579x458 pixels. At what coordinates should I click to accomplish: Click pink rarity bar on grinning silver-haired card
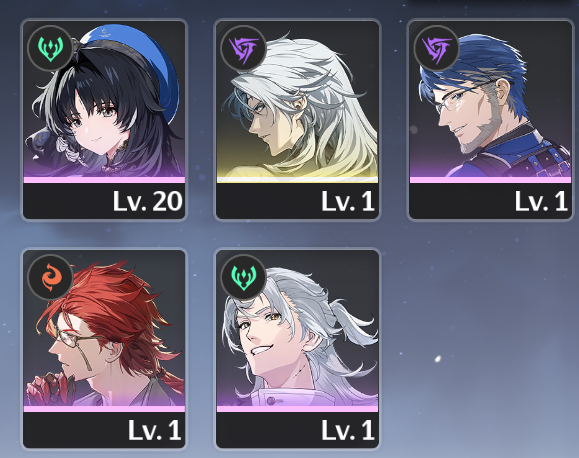297,409
